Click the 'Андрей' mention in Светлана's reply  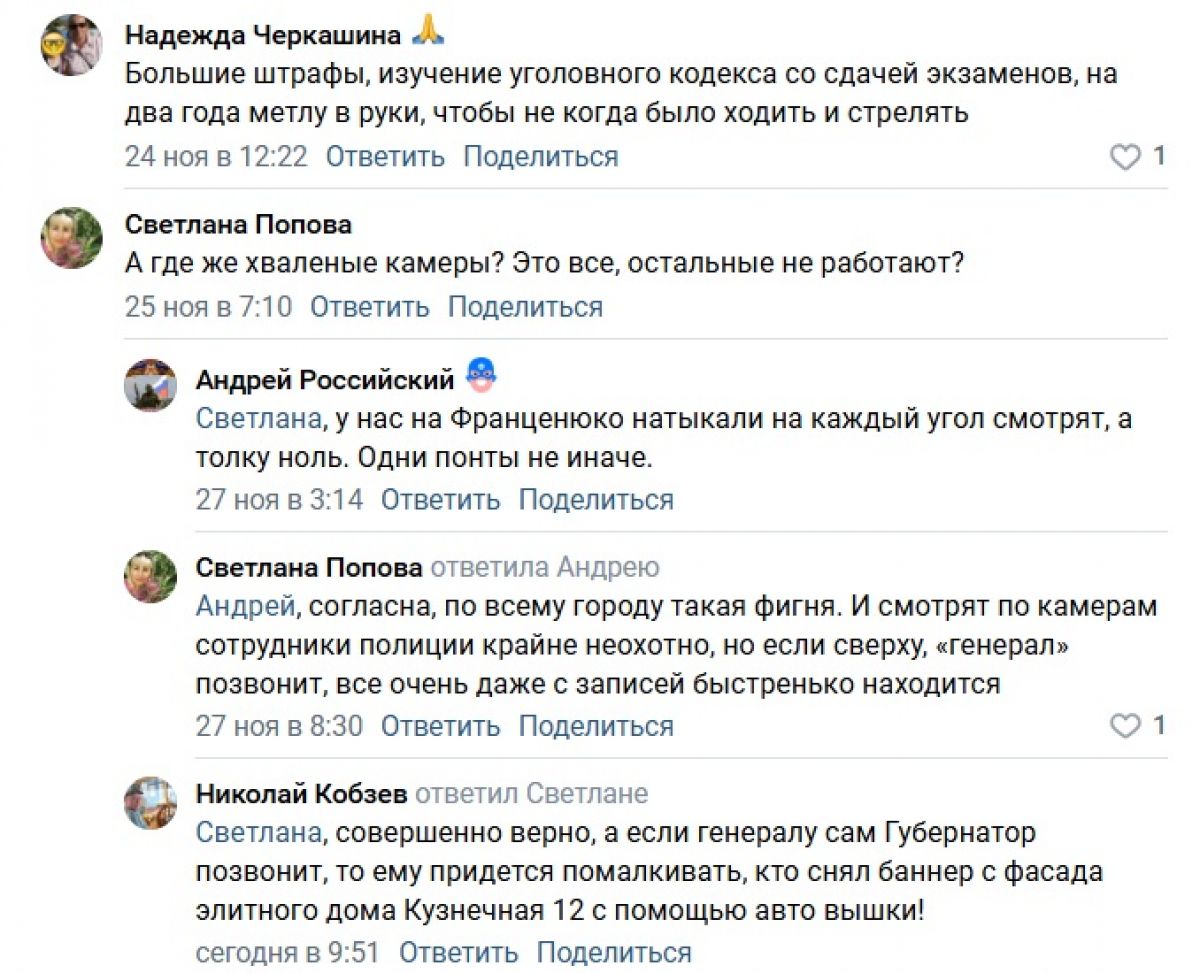click(244, 606)
